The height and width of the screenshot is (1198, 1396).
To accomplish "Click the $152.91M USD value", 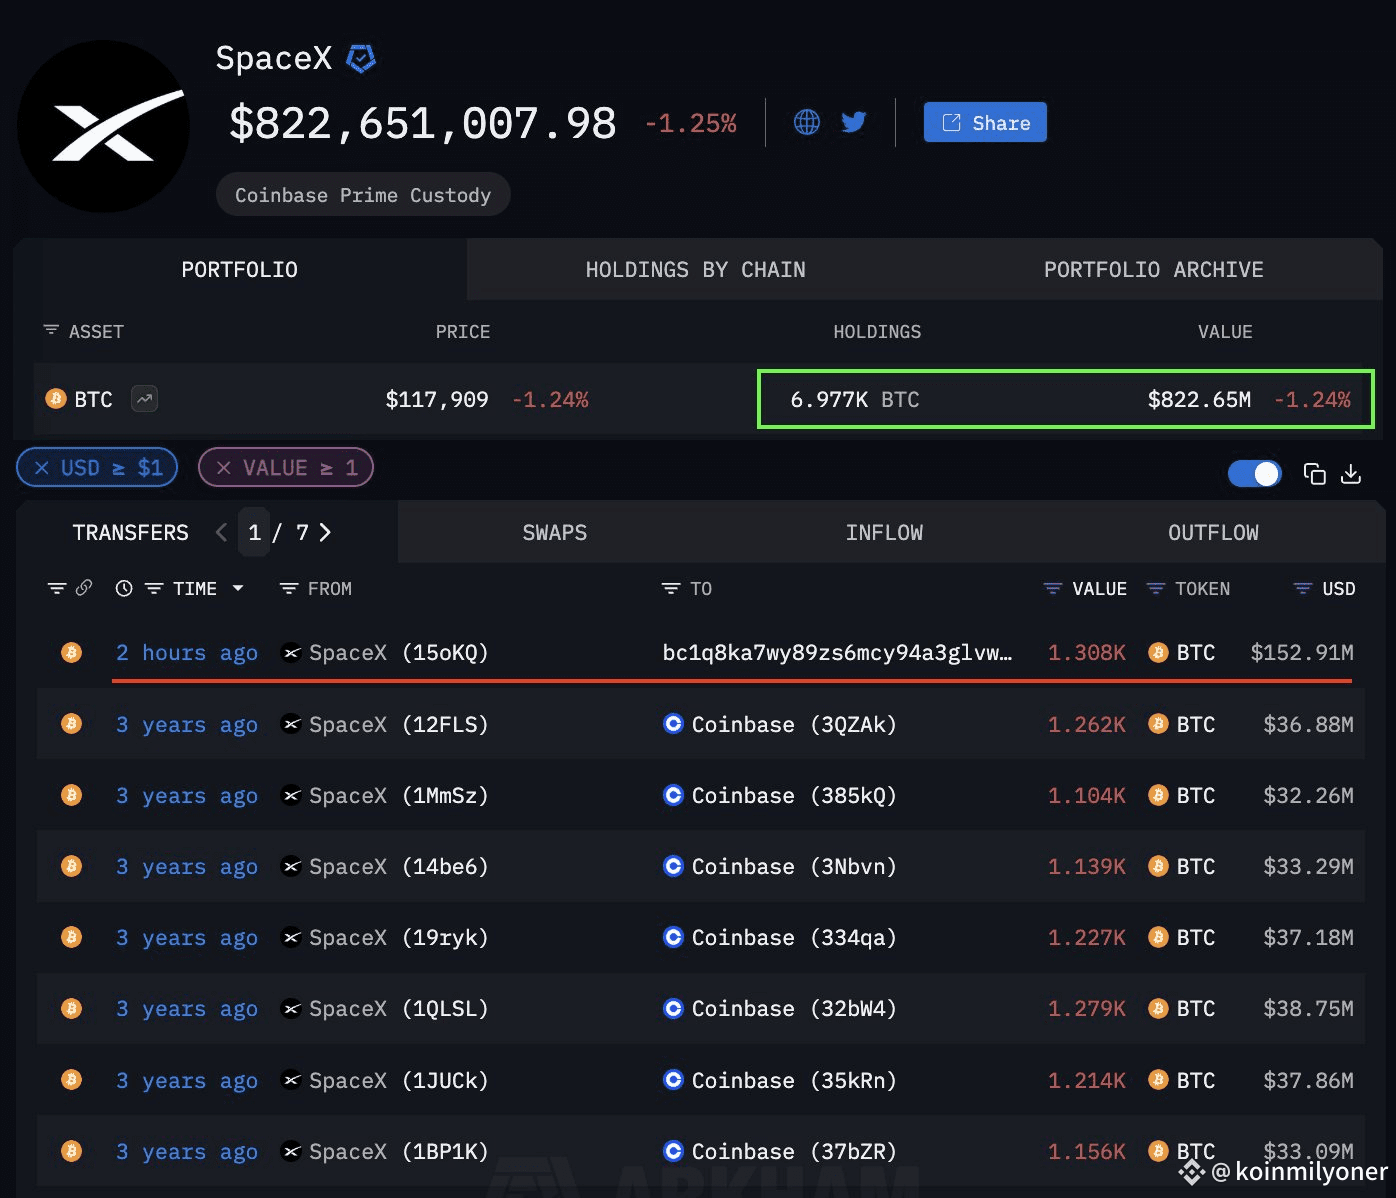I will [1302, 652].
